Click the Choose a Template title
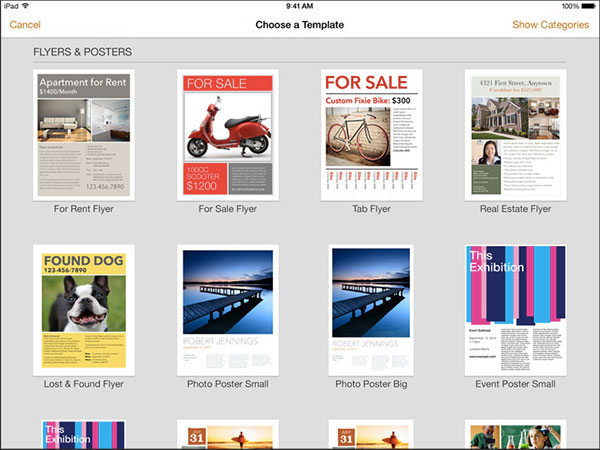Viewport: 600px width, 450px height. click(300, 25)
